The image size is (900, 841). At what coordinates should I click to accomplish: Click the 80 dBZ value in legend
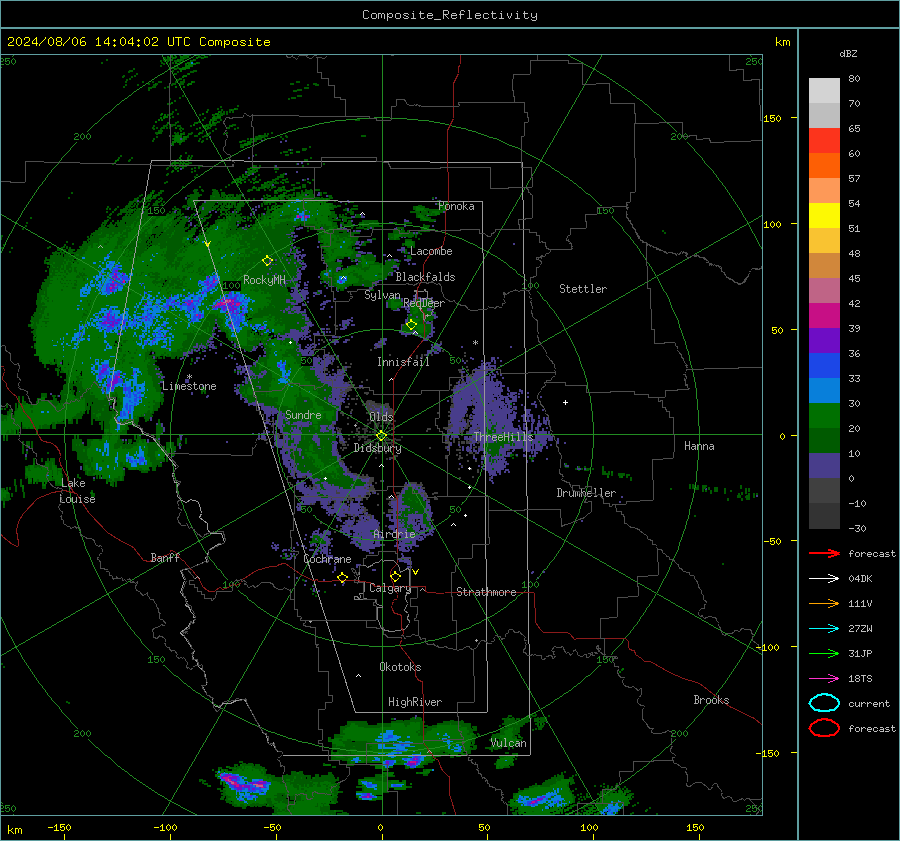coord(854,78)
